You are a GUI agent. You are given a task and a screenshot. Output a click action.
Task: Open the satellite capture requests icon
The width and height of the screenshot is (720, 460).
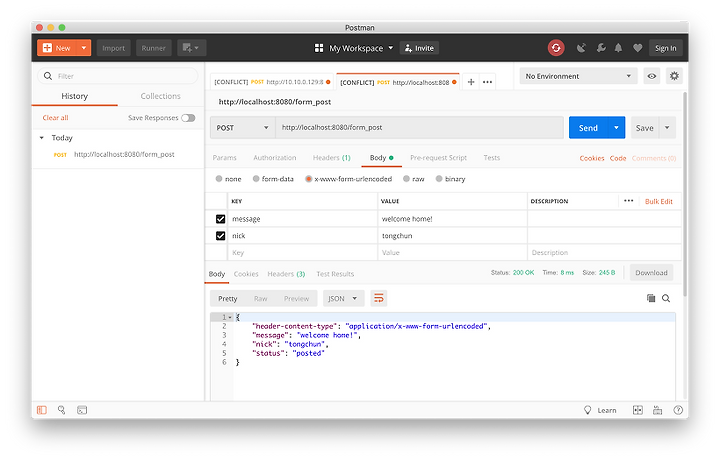pos(581,48)
